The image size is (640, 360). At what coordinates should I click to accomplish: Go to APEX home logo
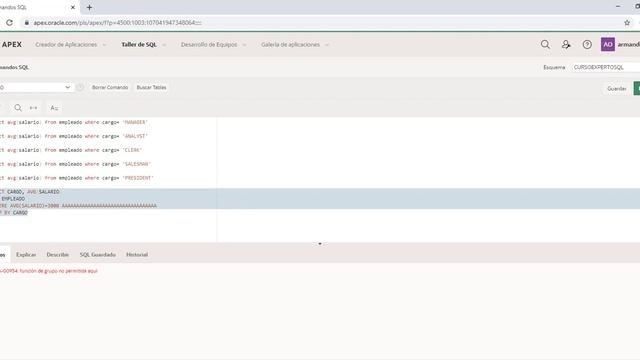click(11, 44)
